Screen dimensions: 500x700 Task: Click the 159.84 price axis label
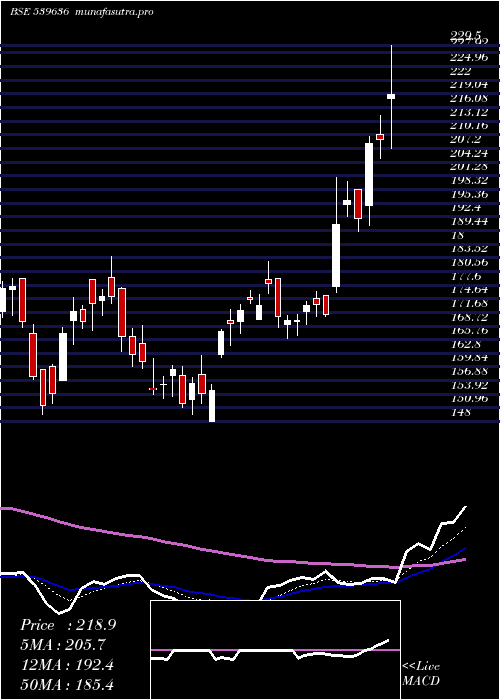point(470,358)
